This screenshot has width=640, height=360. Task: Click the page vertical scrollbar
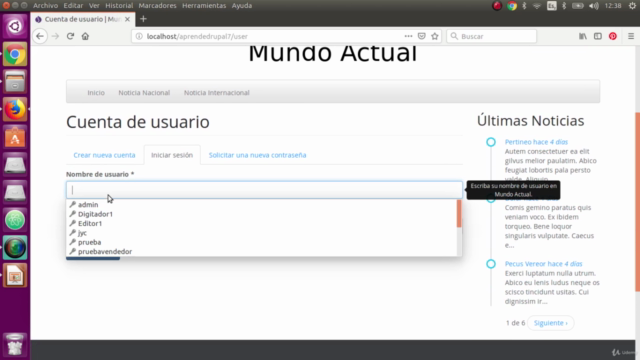(x=637, y=202)
